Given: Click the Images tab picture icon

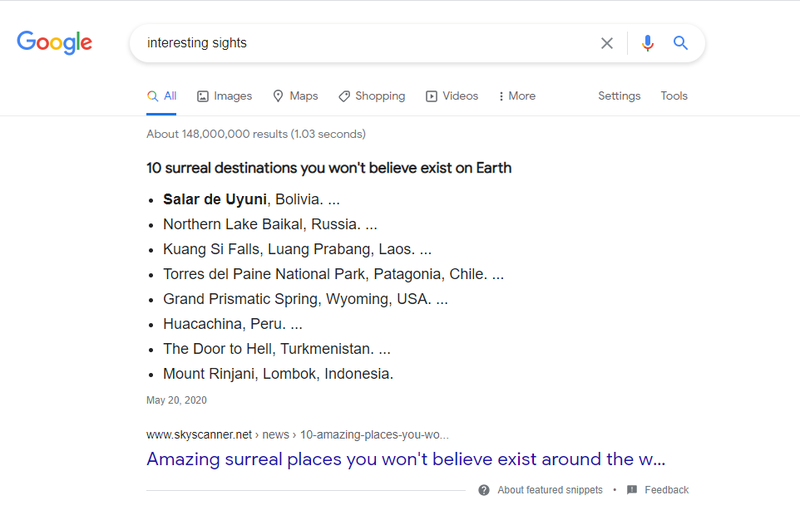Looking at the screenshot, I should click(203, 96).
